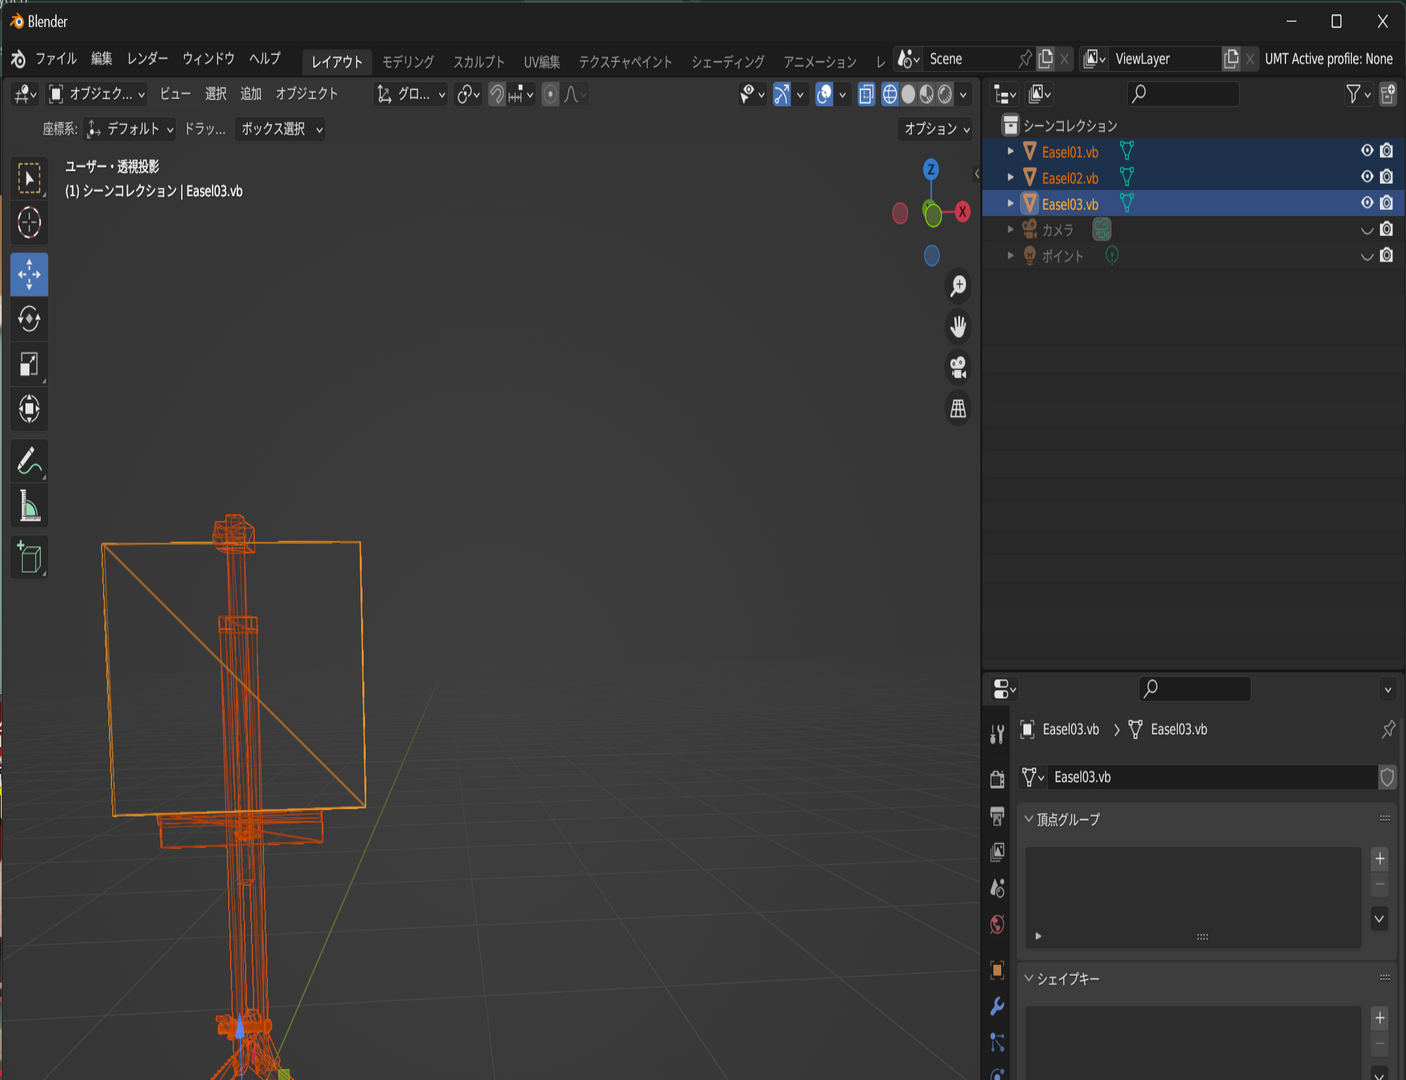The height and width of the screenshot is (1080, 1406).
Task: Open the Modifiers wrench tab
Action: [997, 1006]
